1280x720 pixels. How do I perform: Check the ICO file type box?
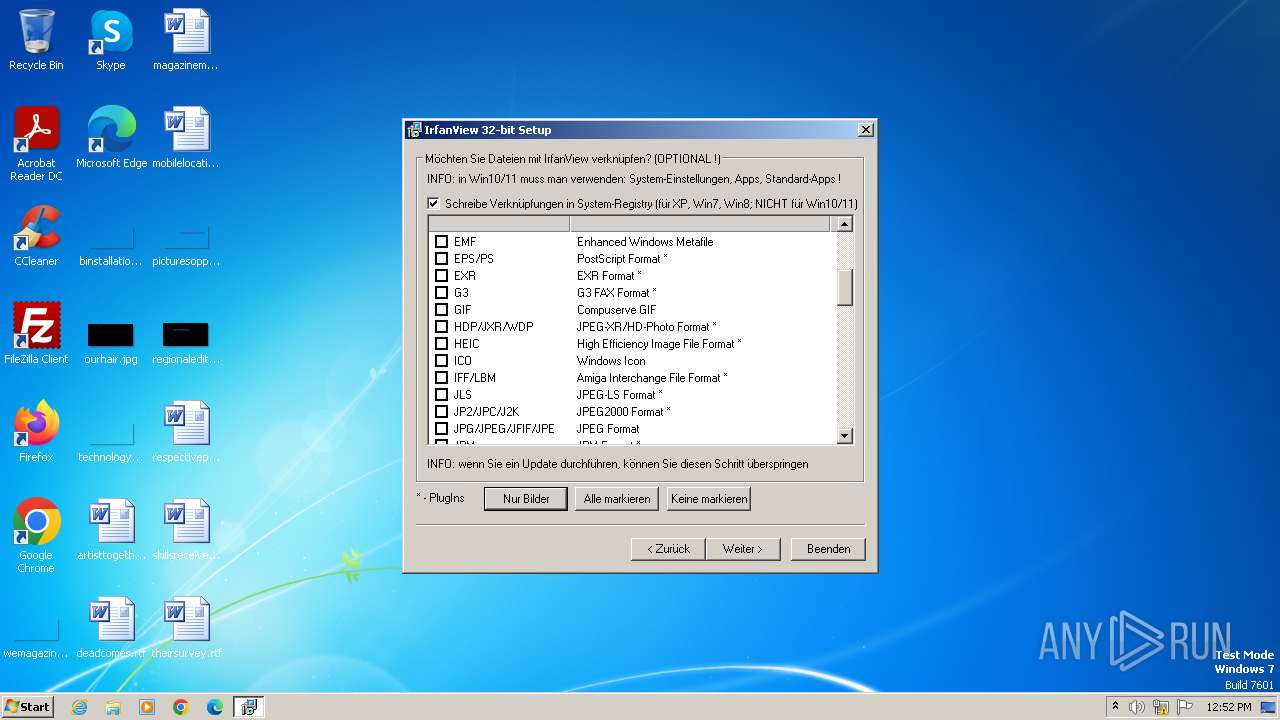coord(441,361)
